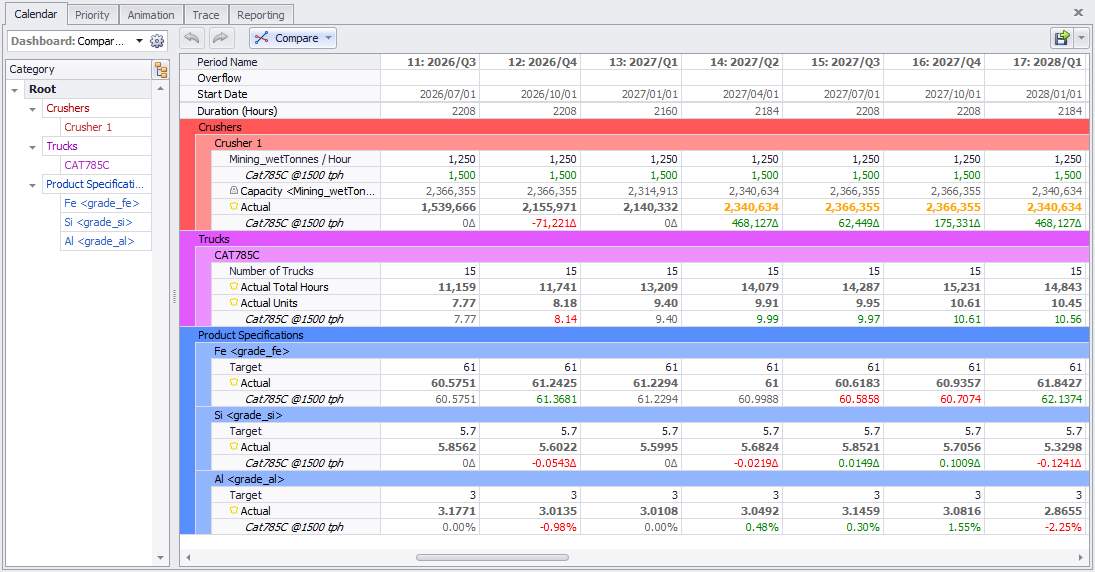
Task: Select CAT785C in the category tree
Action: [x=87, y=165]
